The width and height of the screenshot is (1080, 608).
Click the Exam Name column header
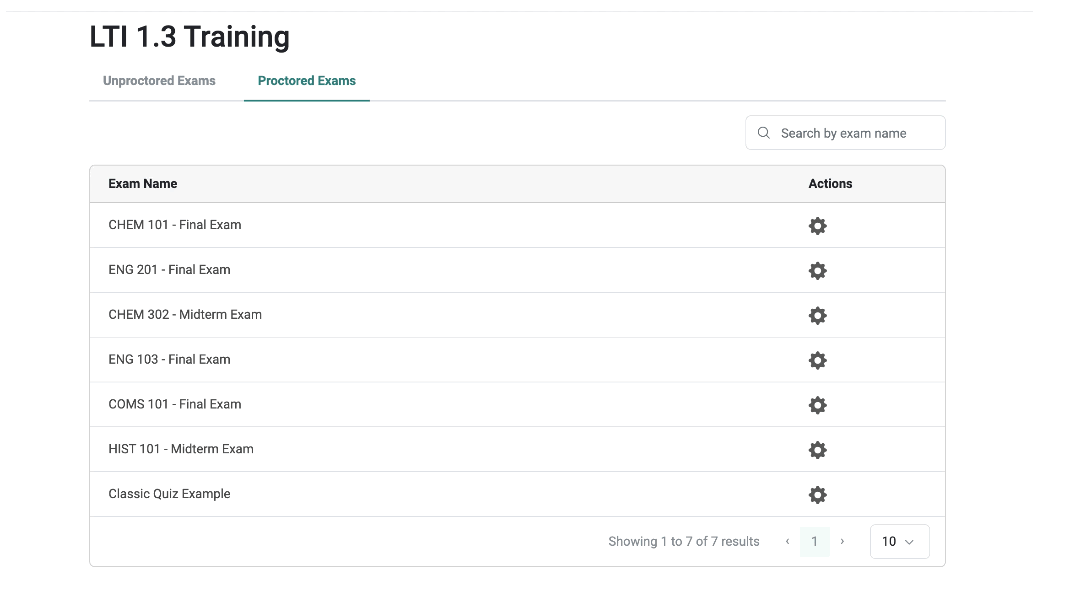coord(143,184)
